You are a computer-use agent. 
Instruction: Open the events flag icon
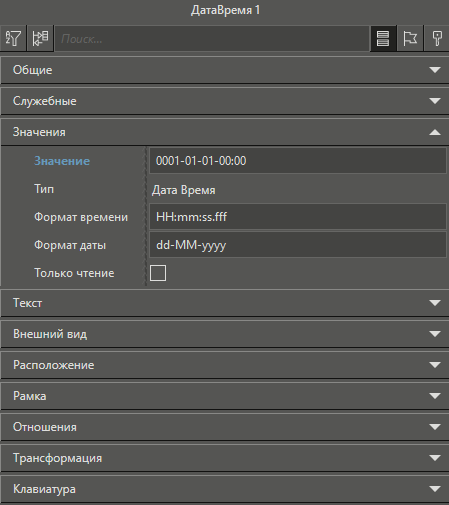[410, 38]
